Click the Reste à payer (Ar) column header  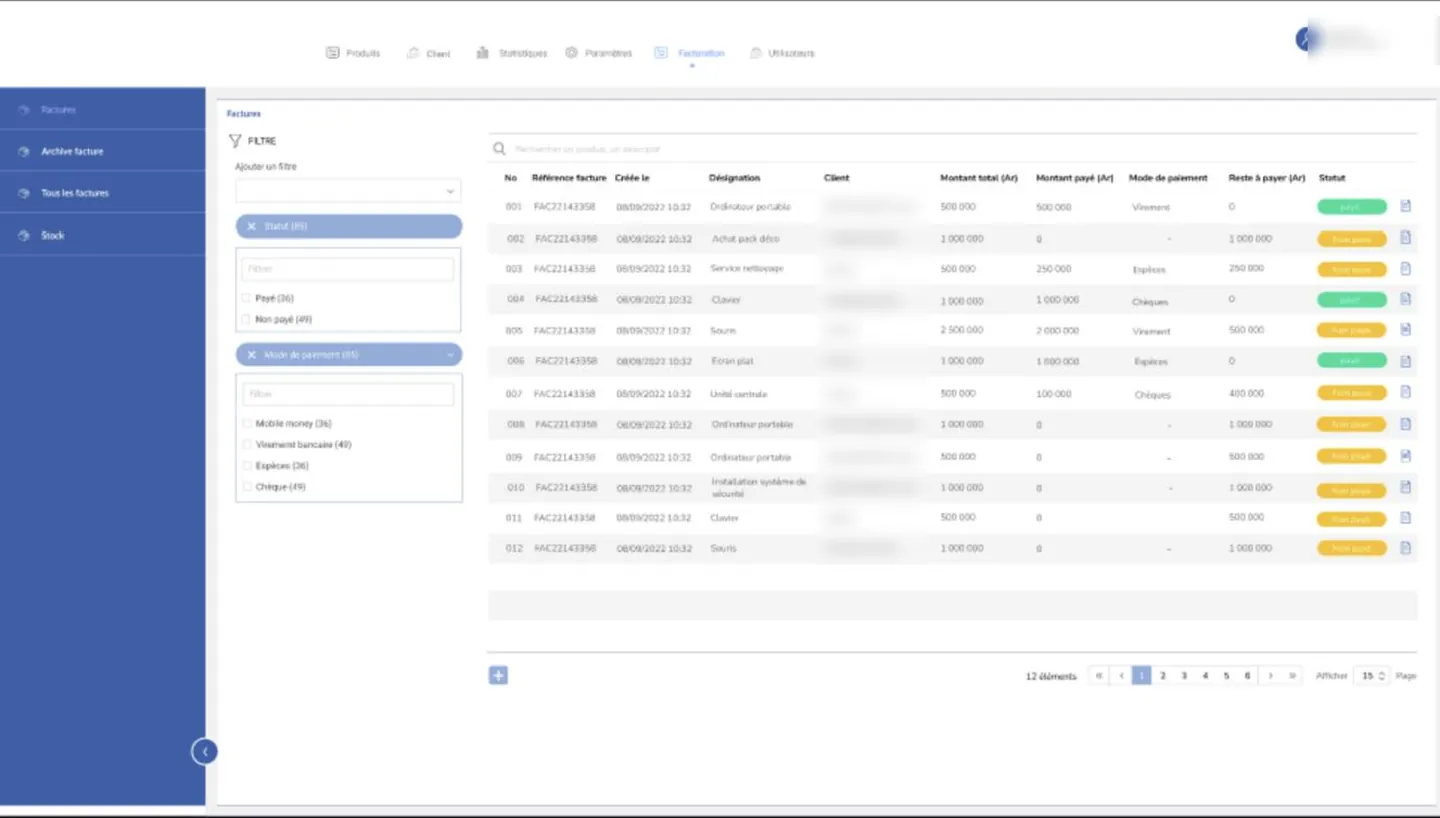(x=1267, y=178)
